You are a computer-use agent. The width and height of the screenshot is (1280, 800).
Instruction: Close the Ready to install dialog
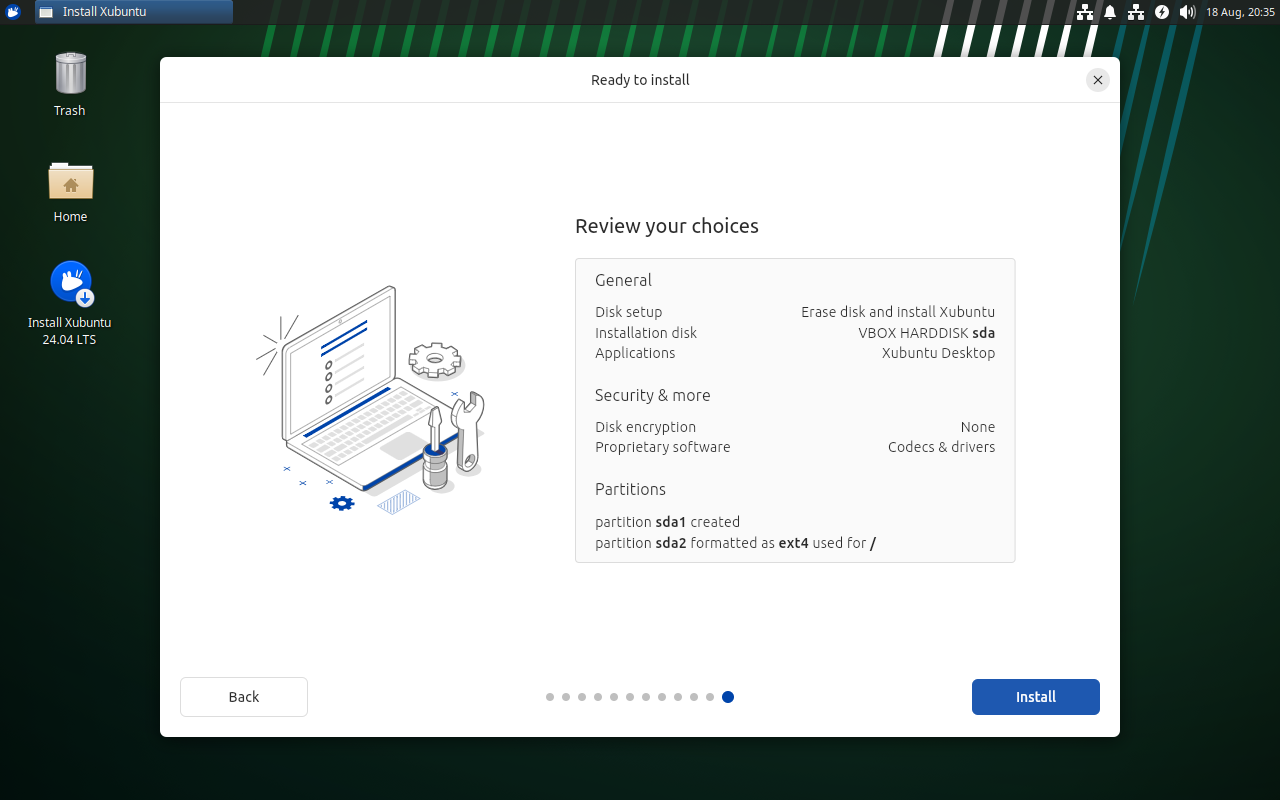[1098, 80]
